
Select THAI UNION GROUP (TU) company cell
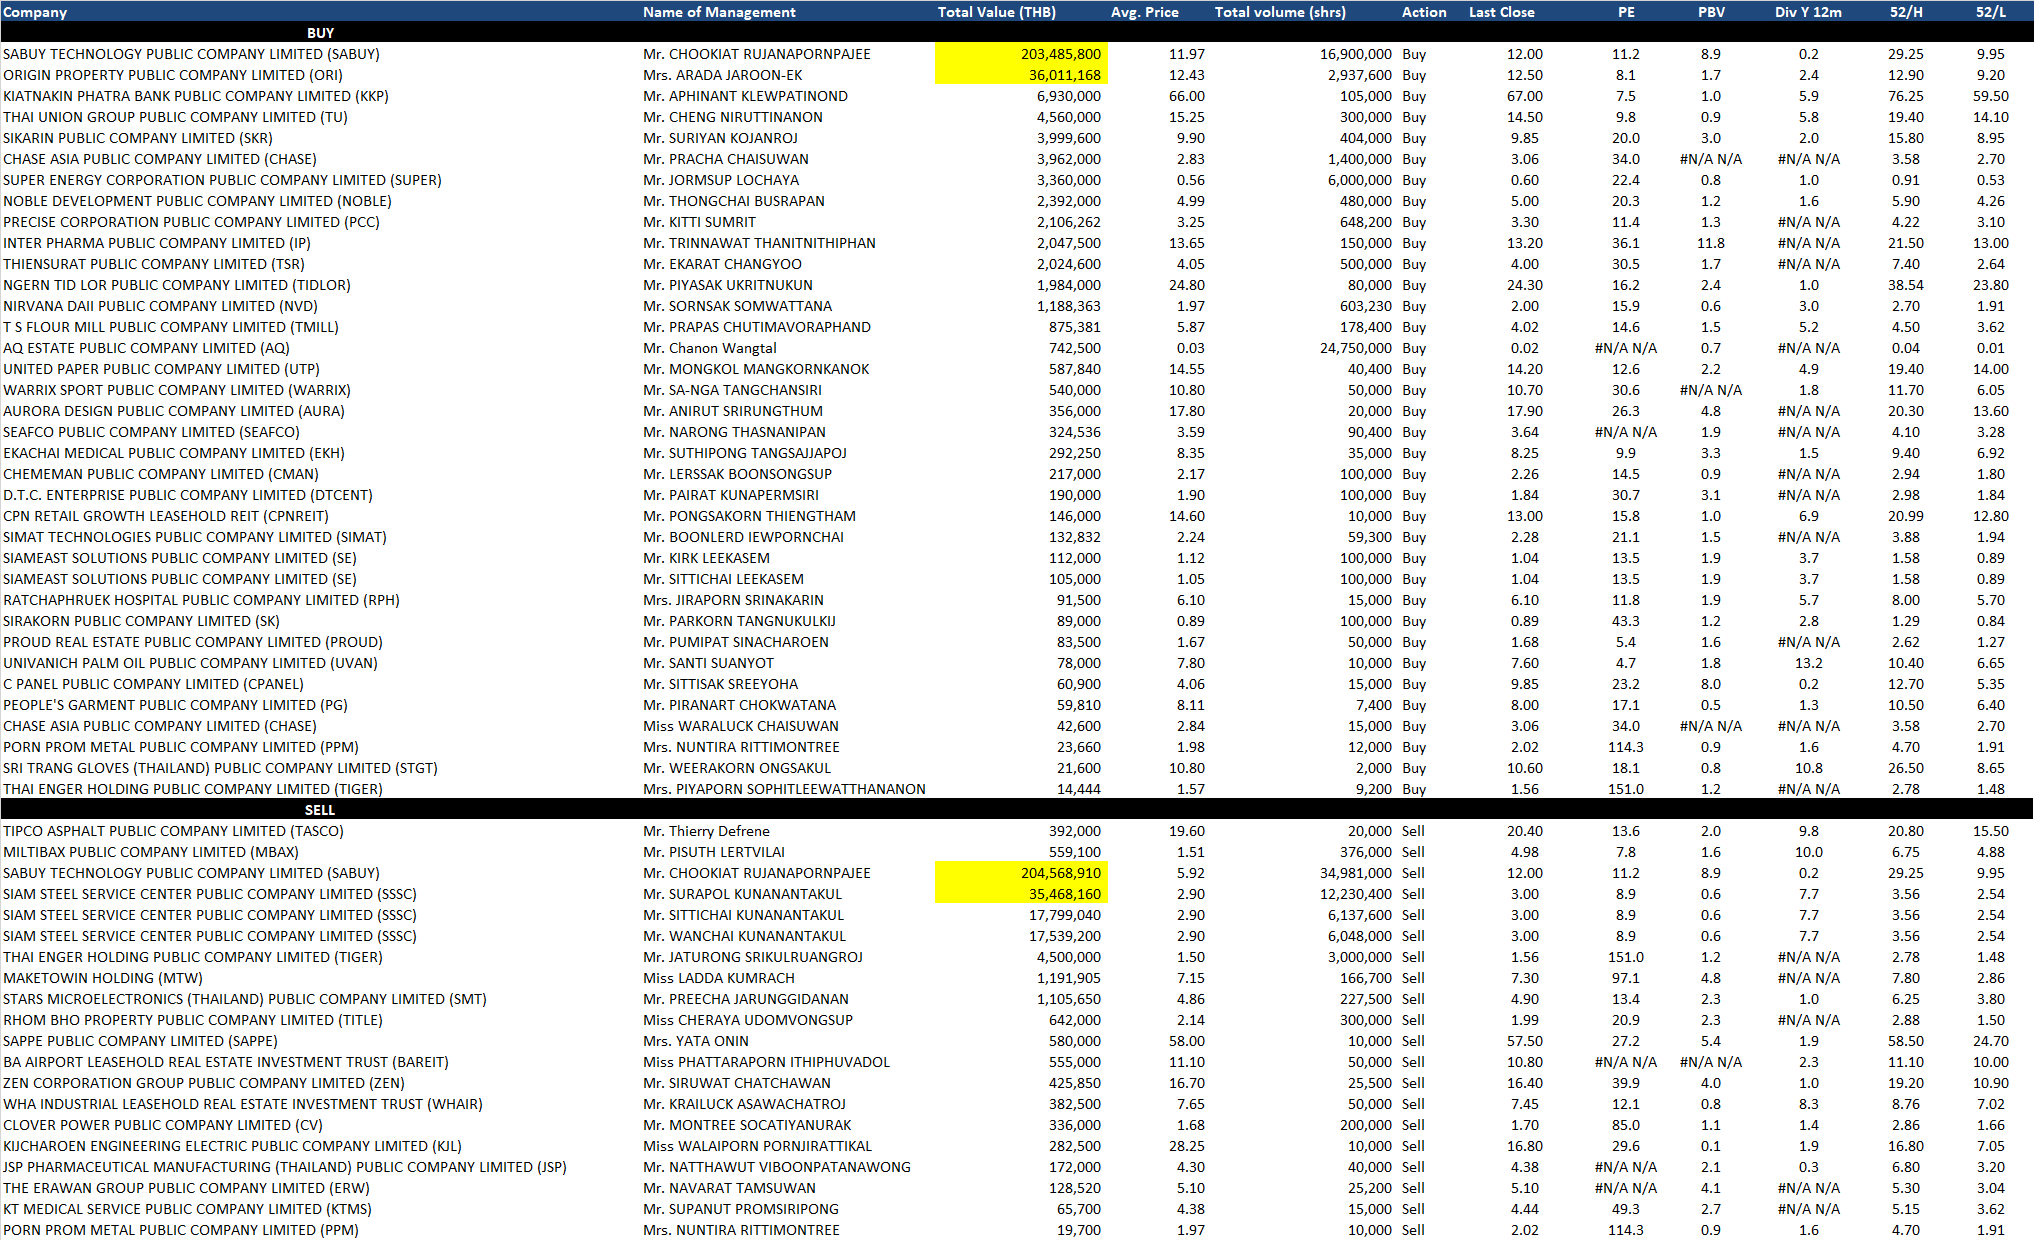[x=175, y=117]
